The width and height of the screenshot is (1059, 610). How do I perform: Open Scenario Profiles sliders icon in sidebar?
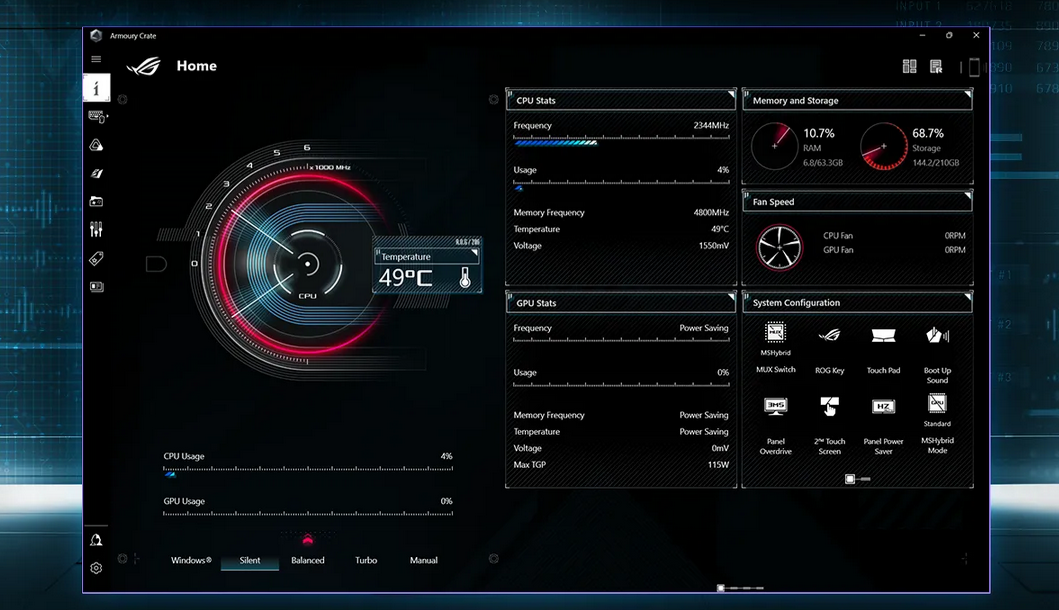(x=97, y=230)
